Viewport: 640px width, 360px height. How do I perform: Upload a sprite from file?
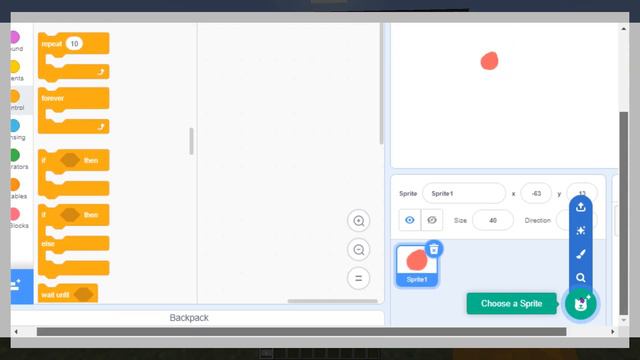[x=580, y=207]
